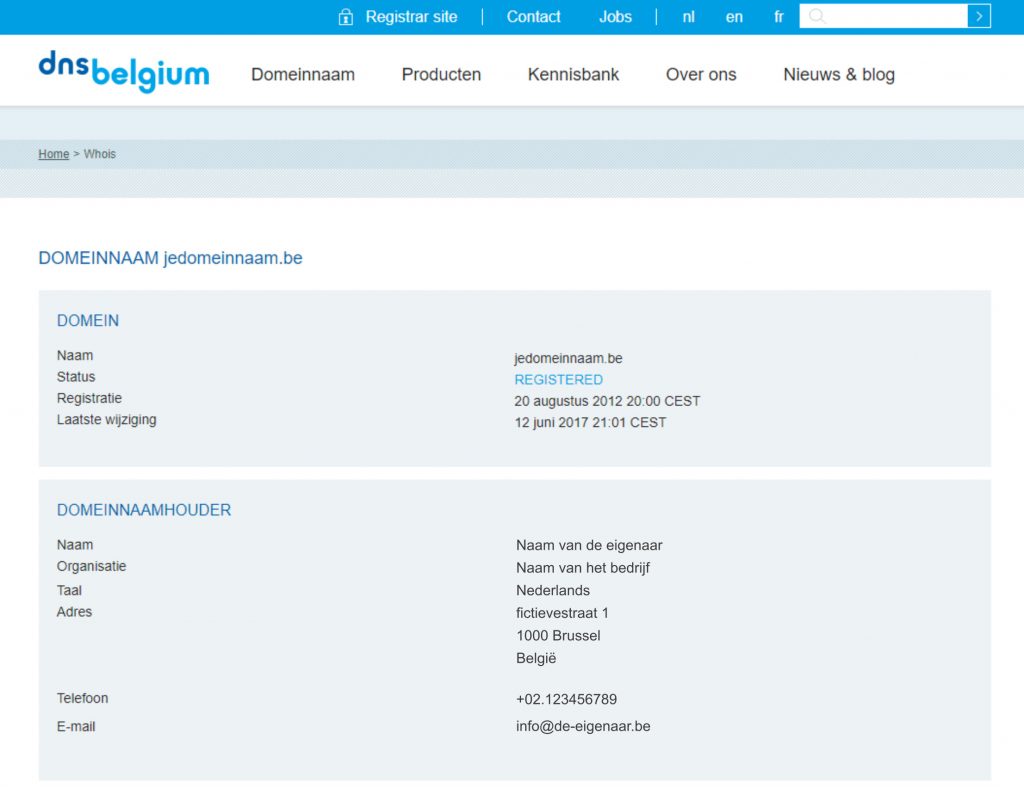The image size is (1024, 788).
Task: Switch language to fr
Action: [x=778, y=17]
